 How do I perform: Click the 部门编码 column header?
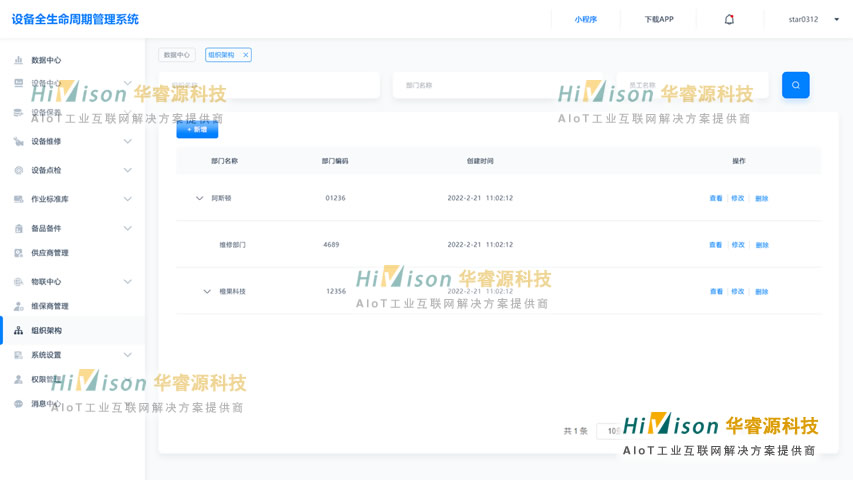tap(335, 161)
